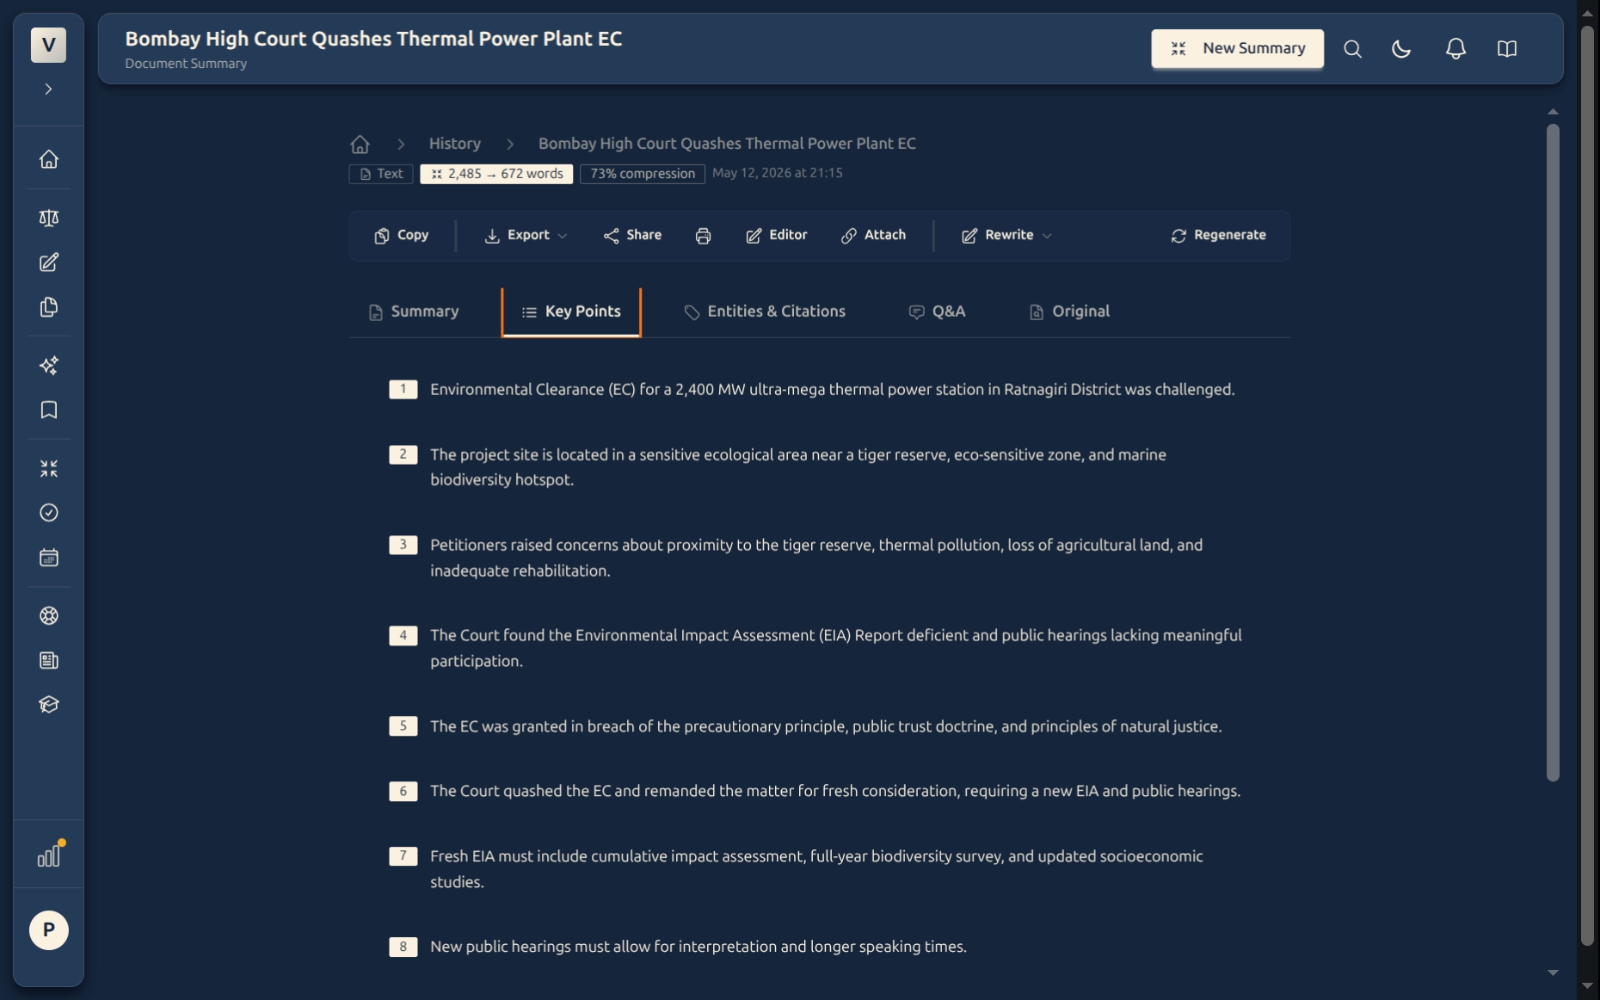Open the lifebuoy help icon in the sidebar
The width and height of the screenshot is (1600, 1000).
tap(48, 616)
